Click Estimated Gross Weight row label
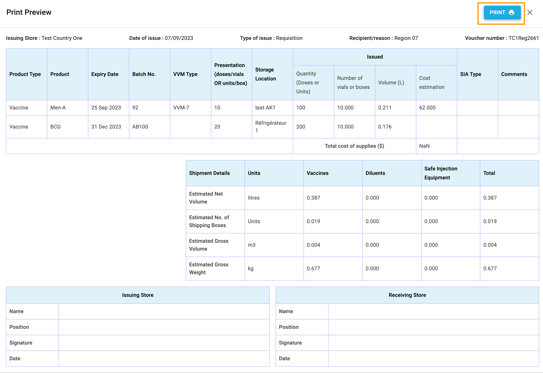Viewport: 543px width, 373px height. coord(208,268)
